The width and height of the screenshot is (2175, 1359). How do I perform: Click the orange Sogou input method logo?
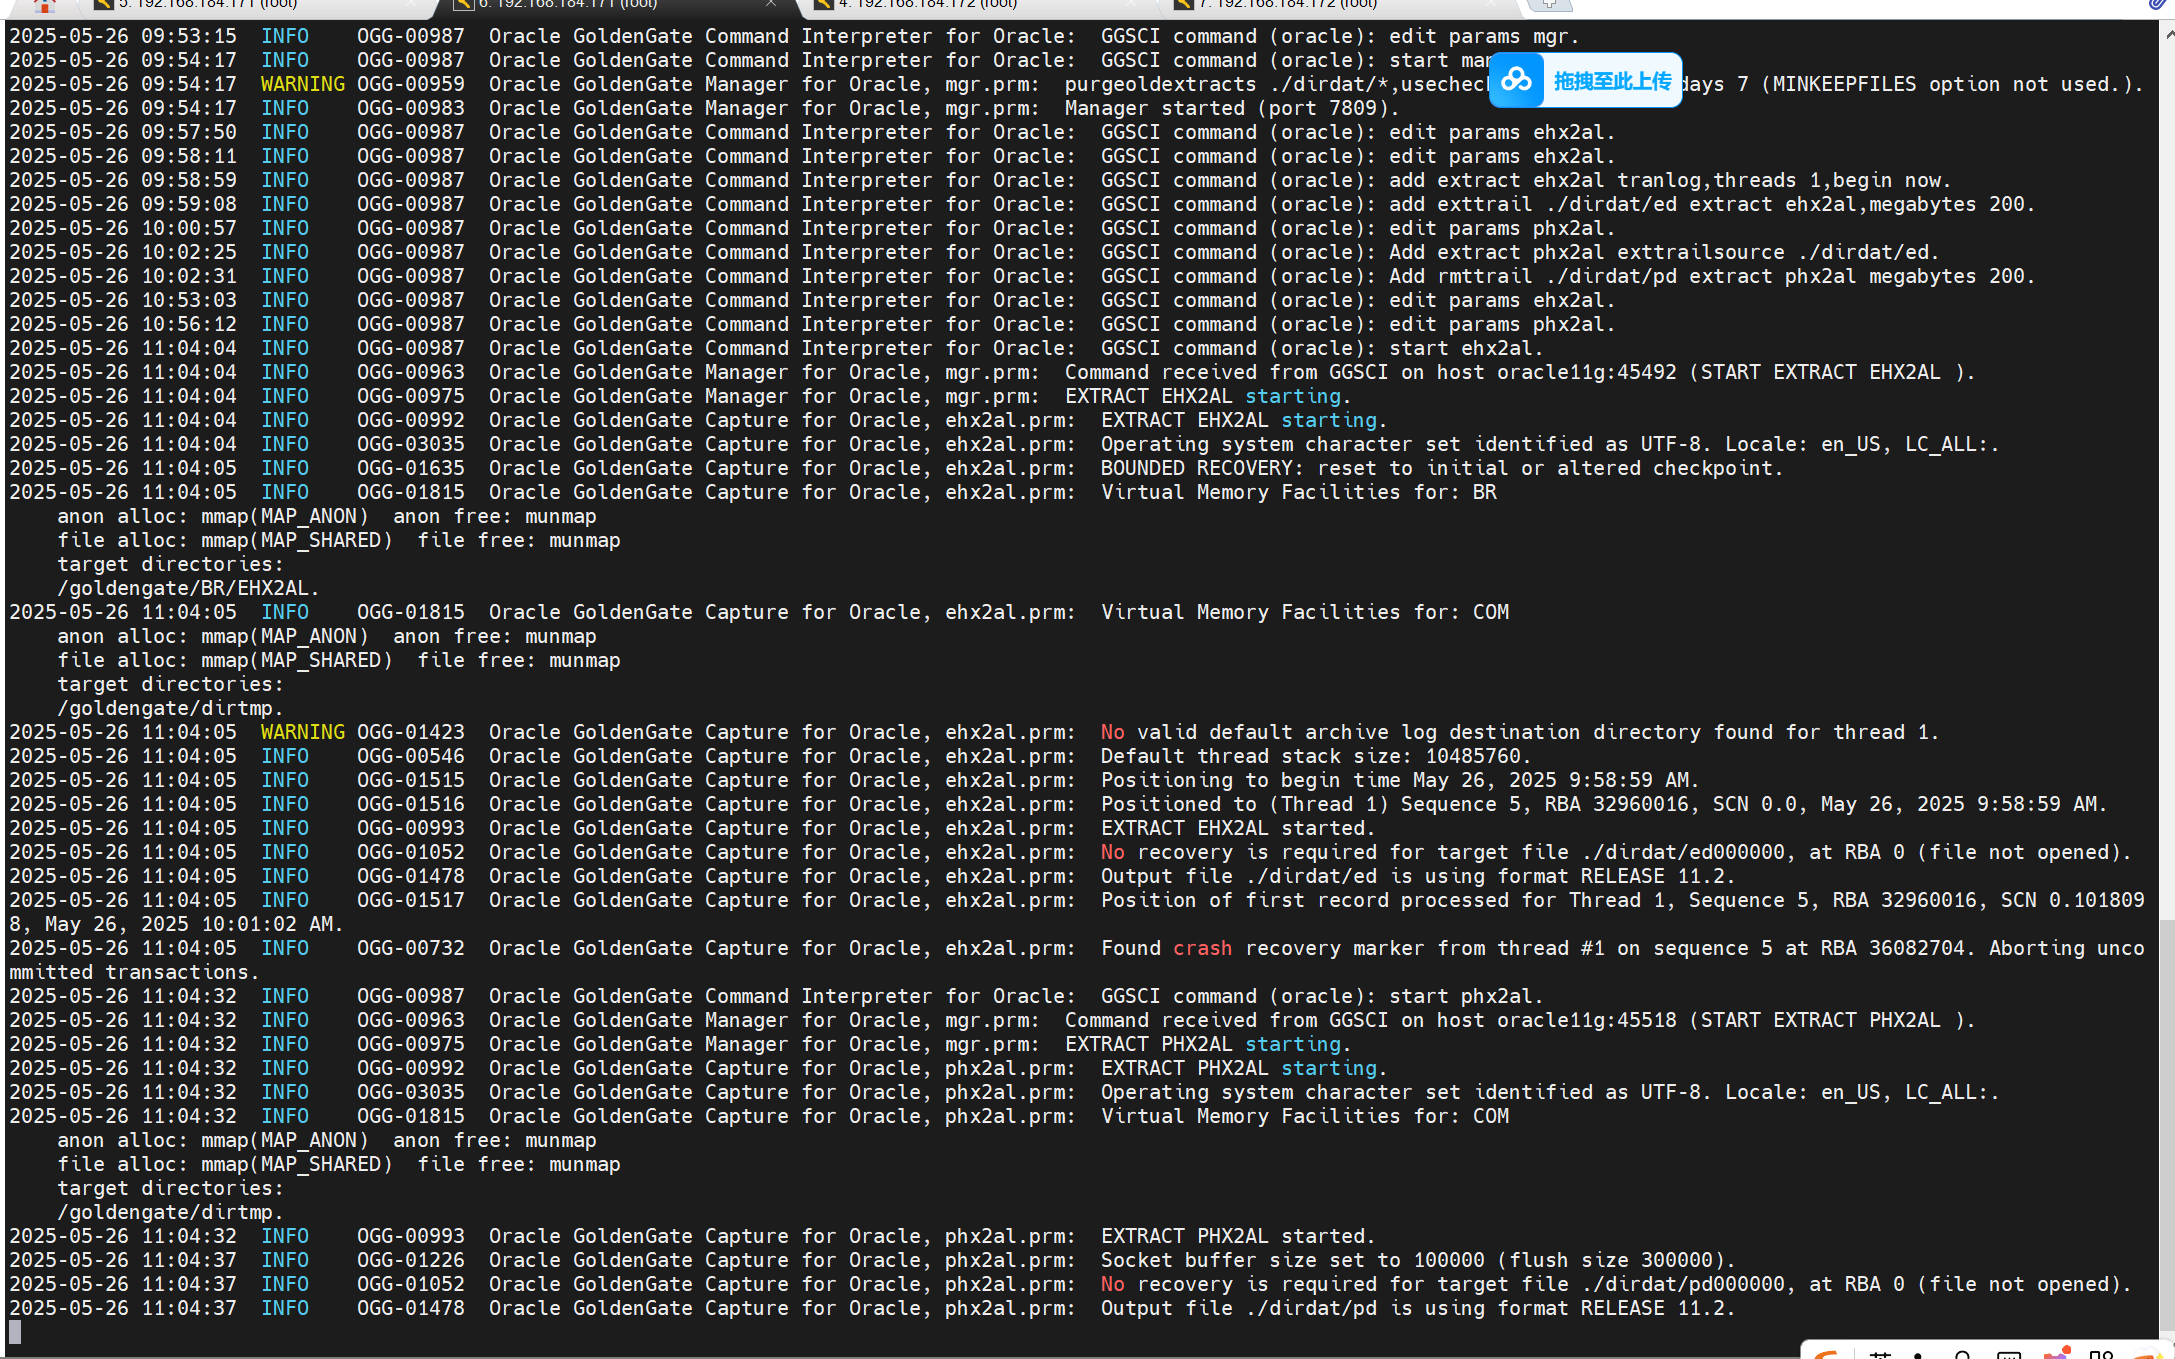[x=1827, y=1354]
